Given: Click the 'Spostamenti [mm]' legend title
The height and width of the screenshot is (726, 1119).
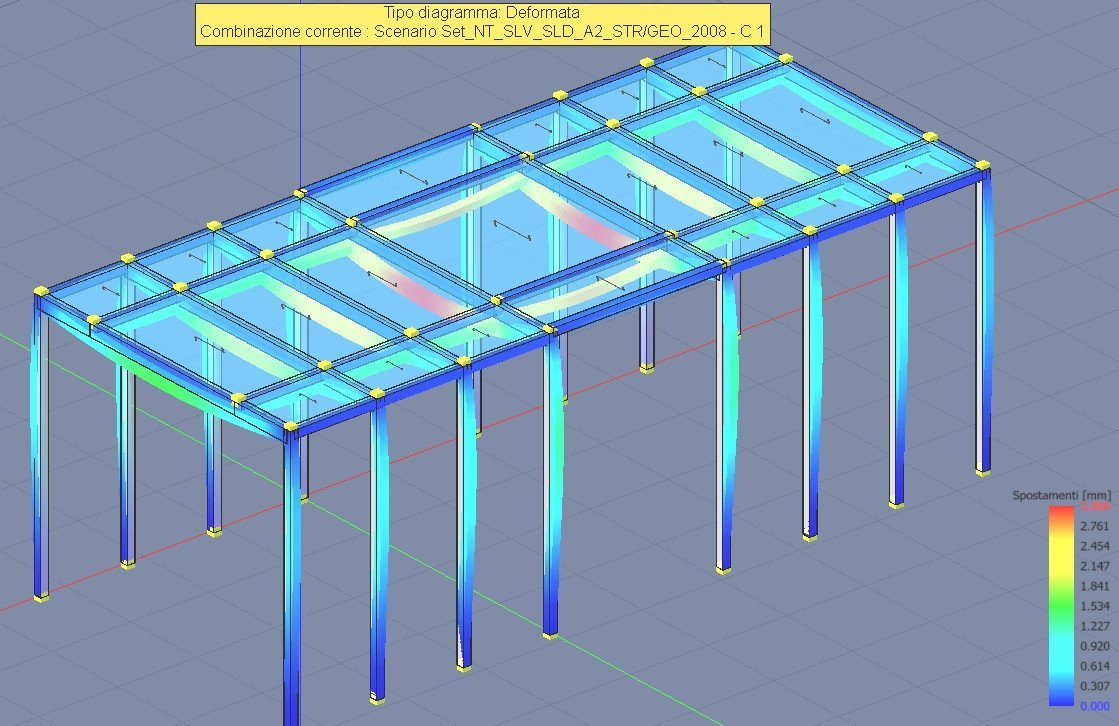Looking at the screenshot, I should [x=1061, y=495].
